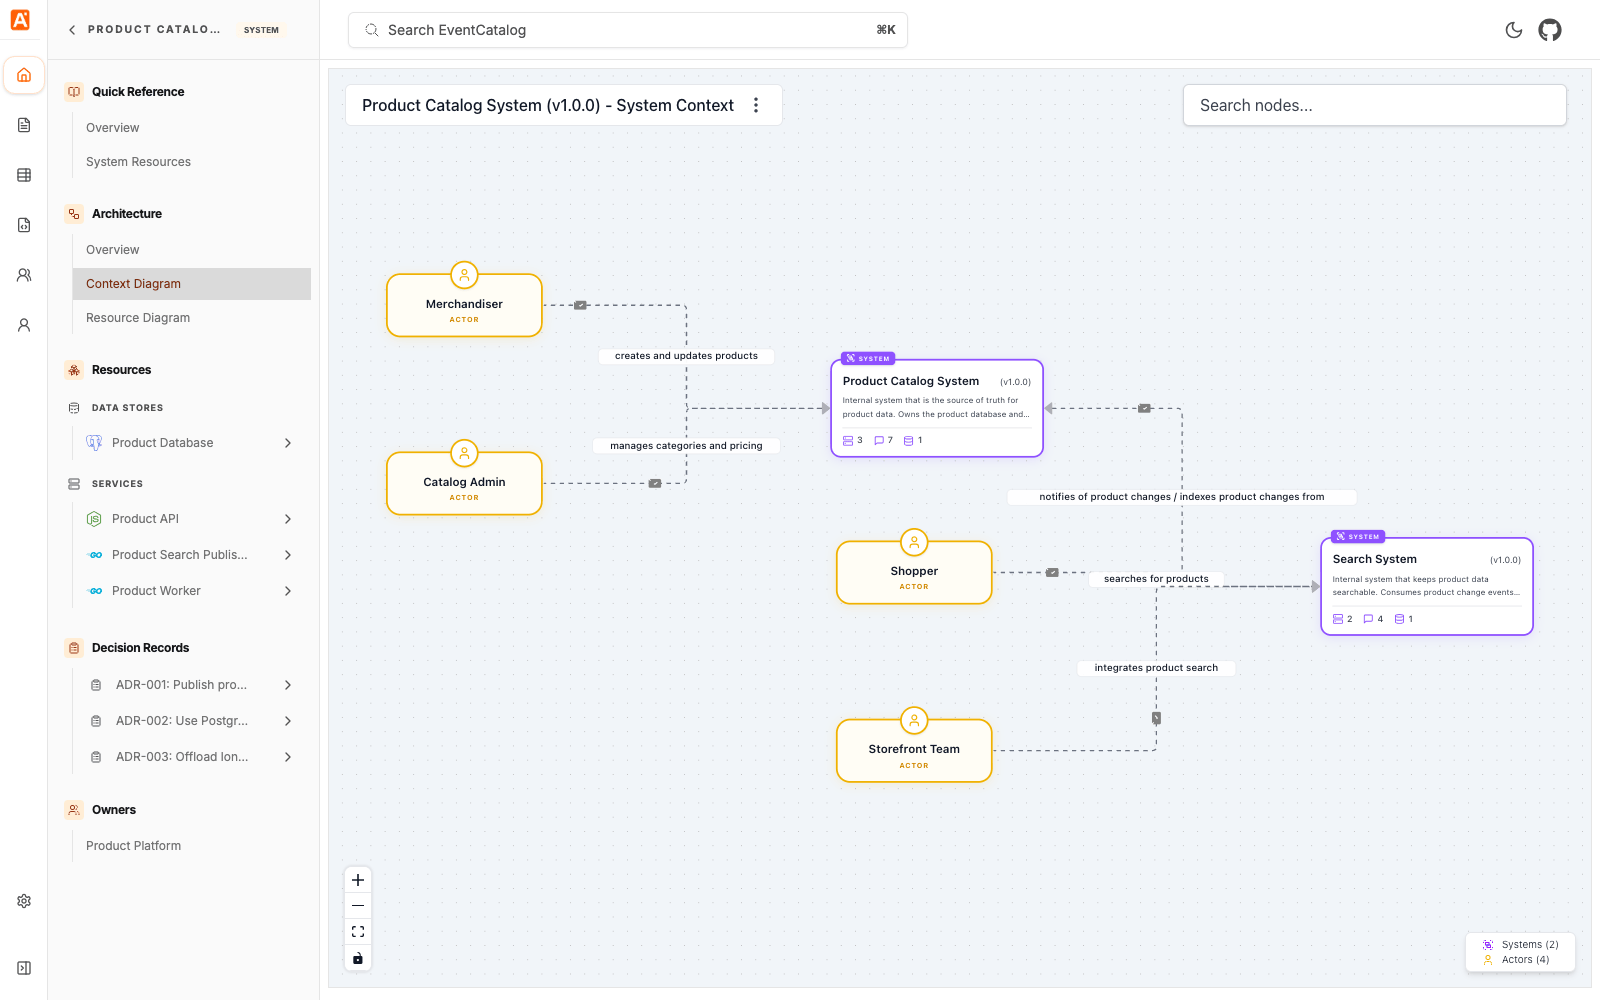This screenshot has width=1600, height=1000.
Task: Click 'searches for products' edge label
Action: click(x=1156, y=579)
